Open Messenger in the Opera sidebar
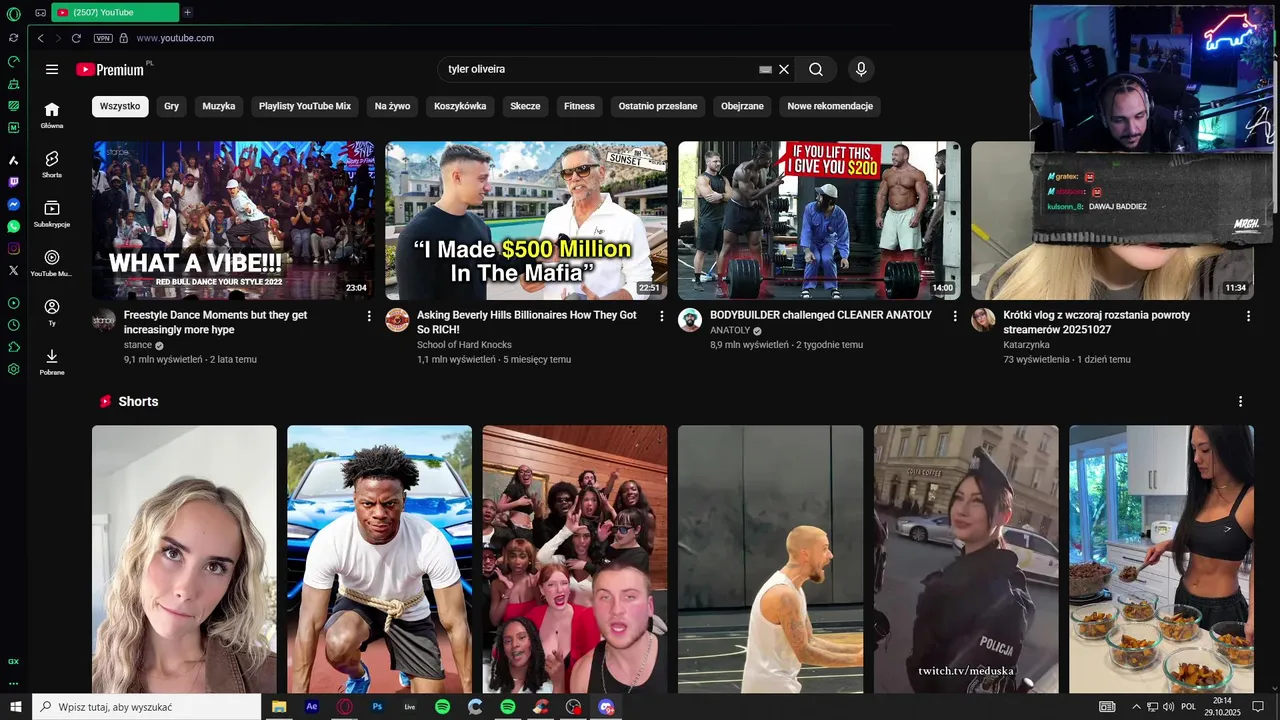 coord(13,204)
